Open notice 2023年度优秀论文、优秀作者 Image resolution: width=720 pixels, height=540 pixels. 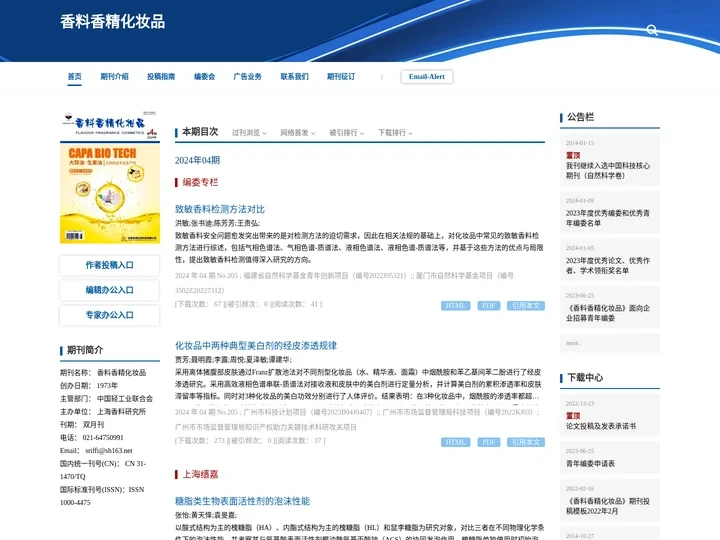(x=608, y=265)
